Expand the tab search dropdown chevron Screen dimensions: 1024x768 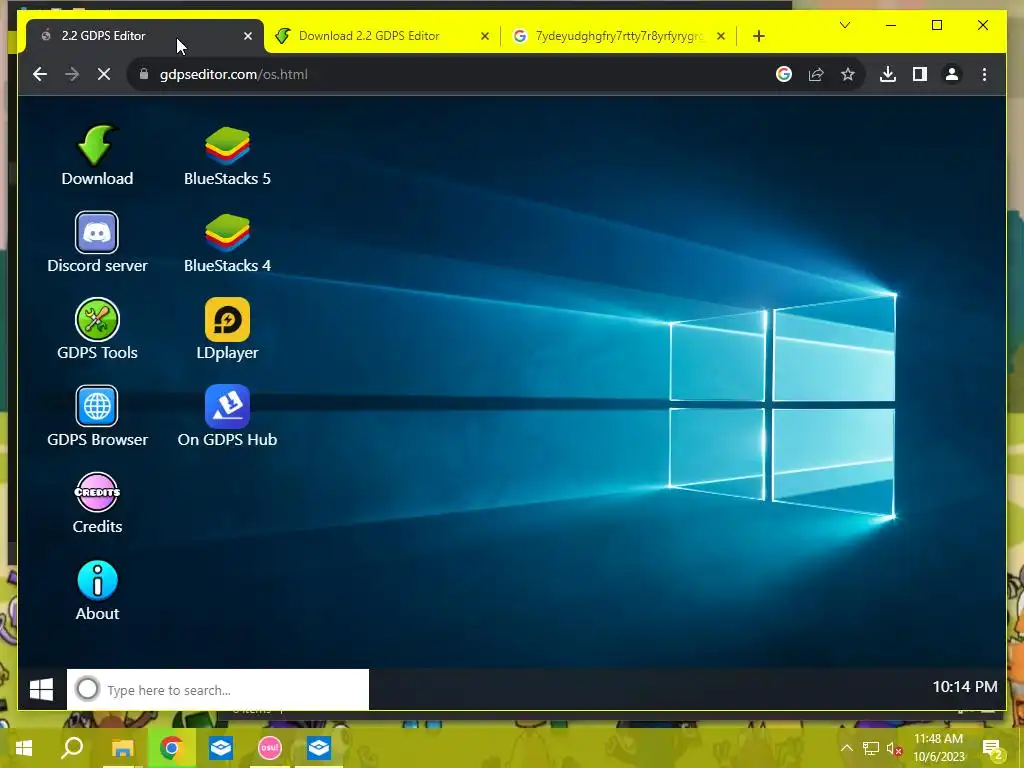[844, 25]
